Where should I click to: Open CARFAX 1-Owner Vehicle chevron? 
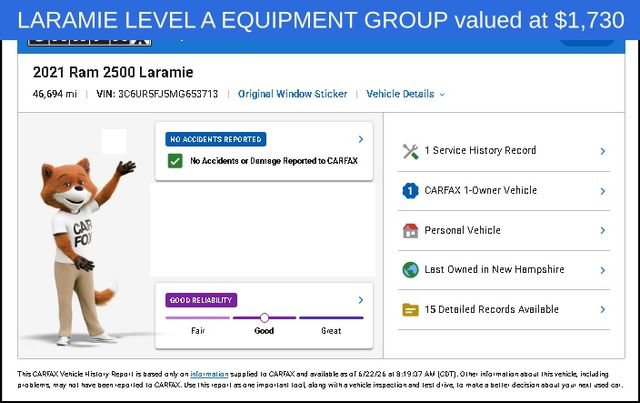pyautogui.click(x=602, y=191)
